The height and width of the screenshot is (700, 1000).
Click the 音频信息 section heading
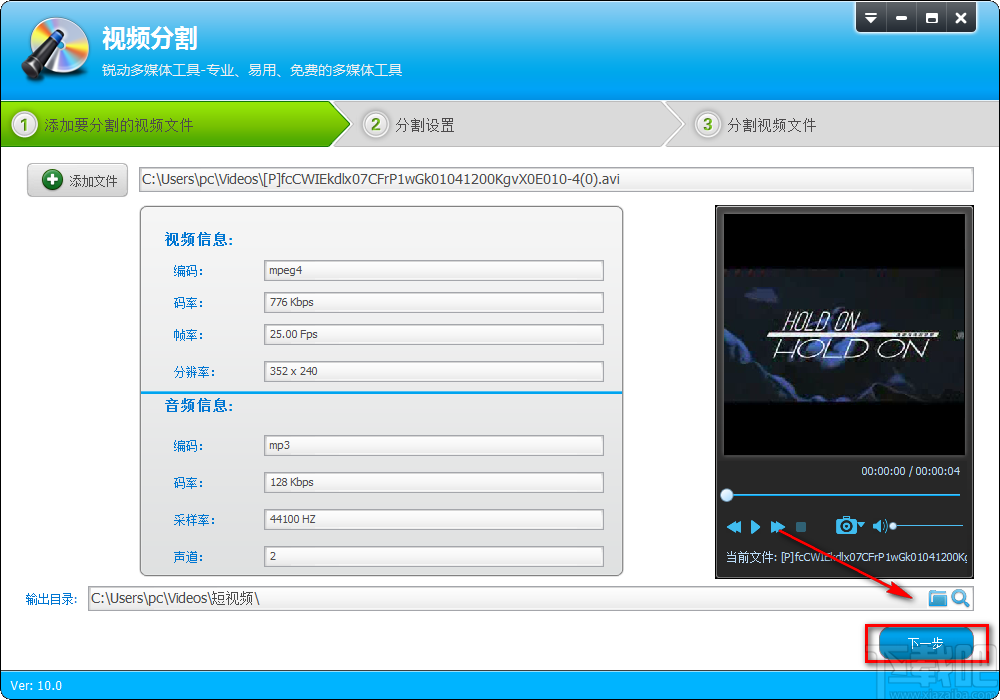[199, 405]
